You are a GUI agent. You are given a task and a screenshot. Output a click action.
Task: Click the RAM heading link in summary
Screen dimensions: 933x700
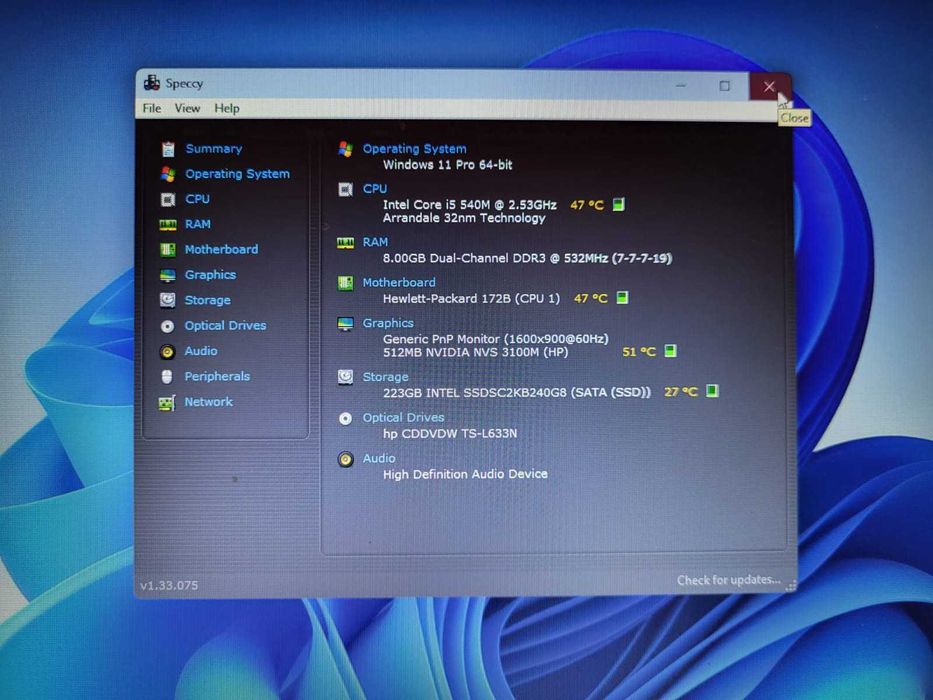375,242
